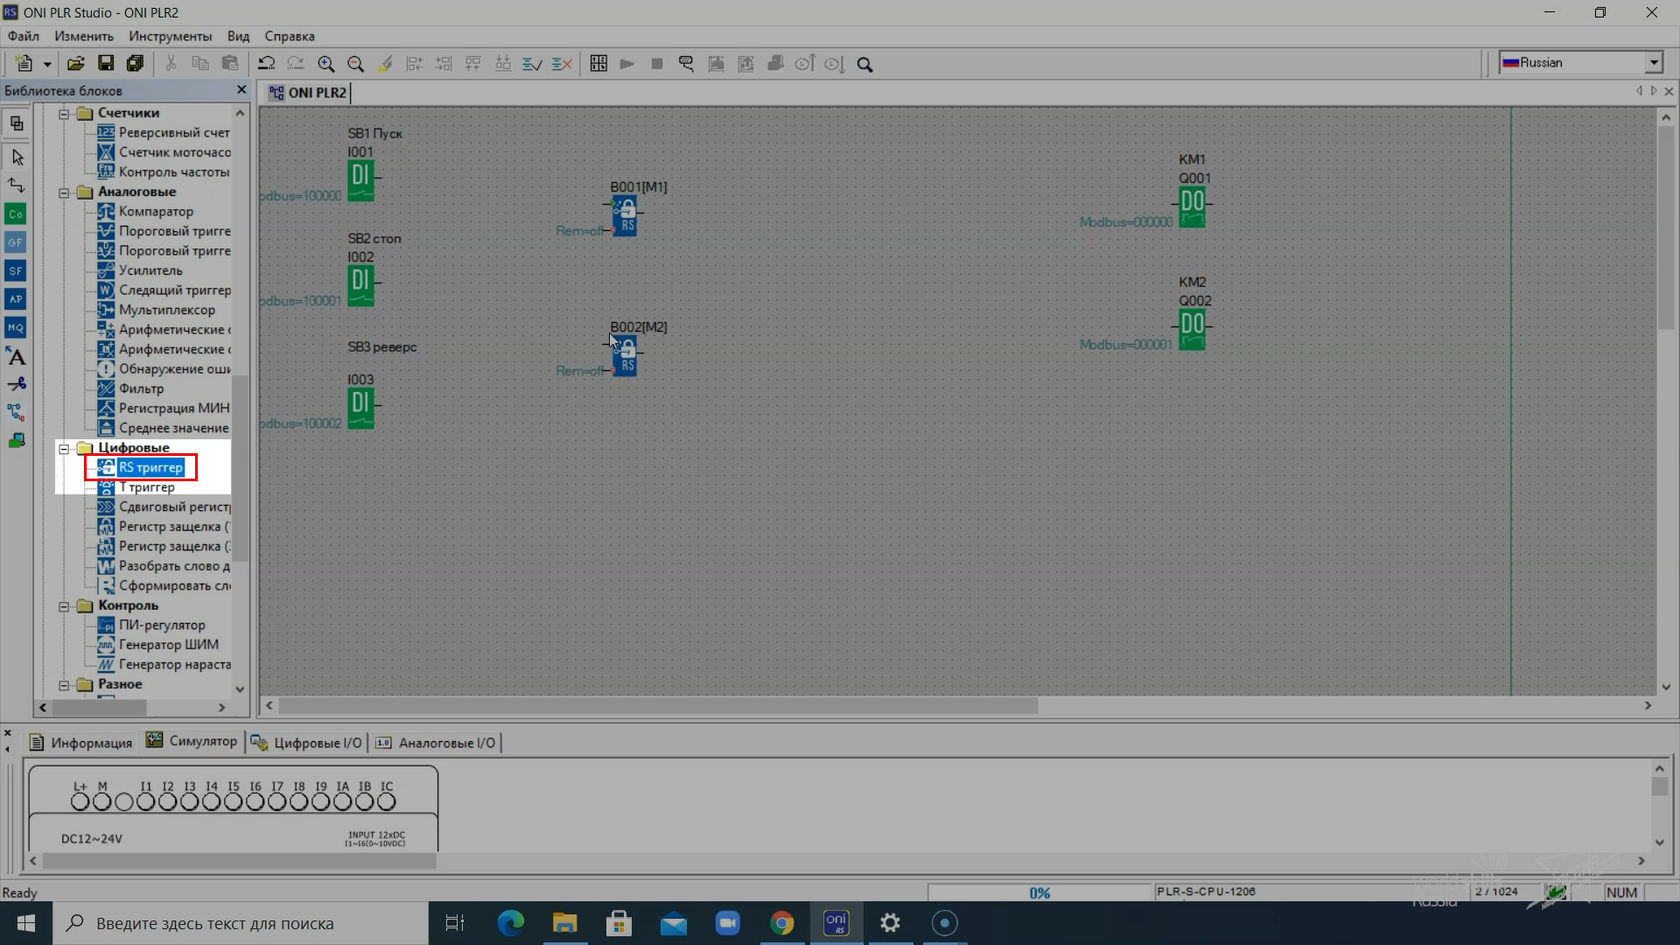The width and height of the screenshot is (1680, 945).
Task: Click the topmost sidebar icon with overlapping squares
Action: [16, 123]
